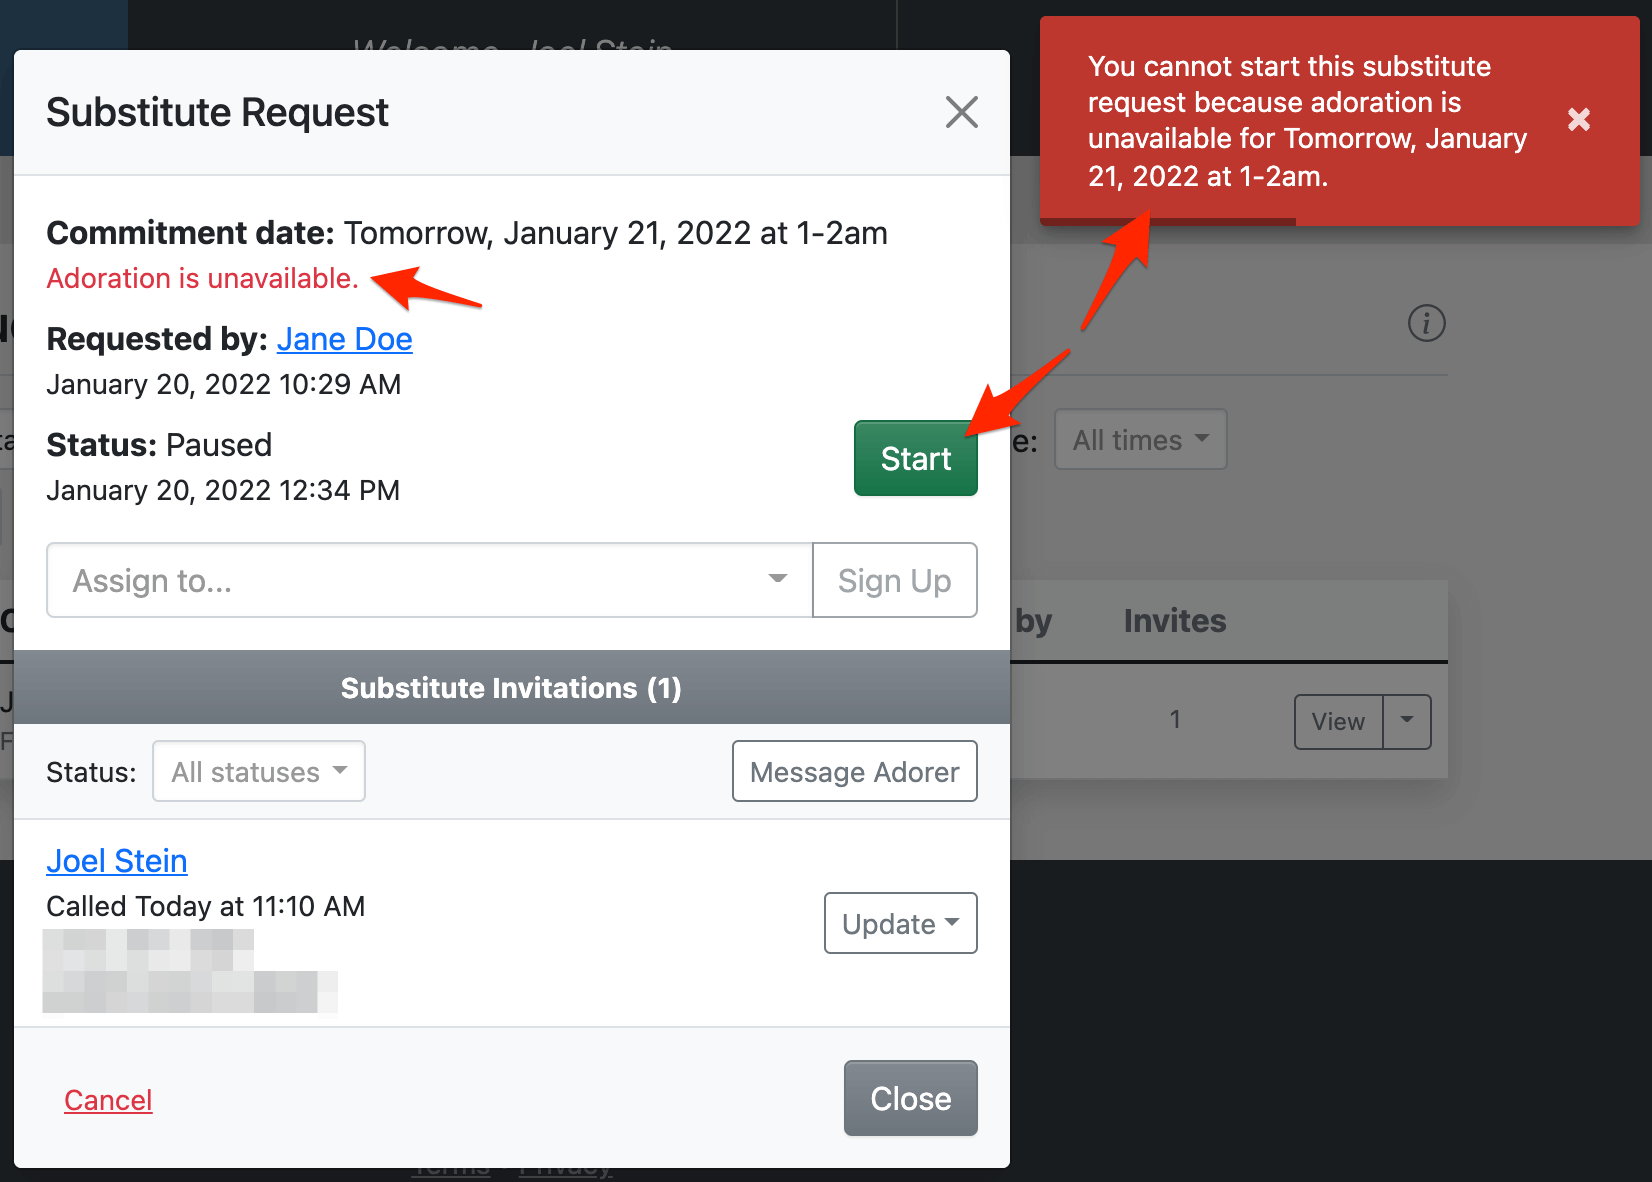Click the Substitute Invitations section header
Image resolution: width=1652 pixels, height=1182 pixels.
[511, 688]
